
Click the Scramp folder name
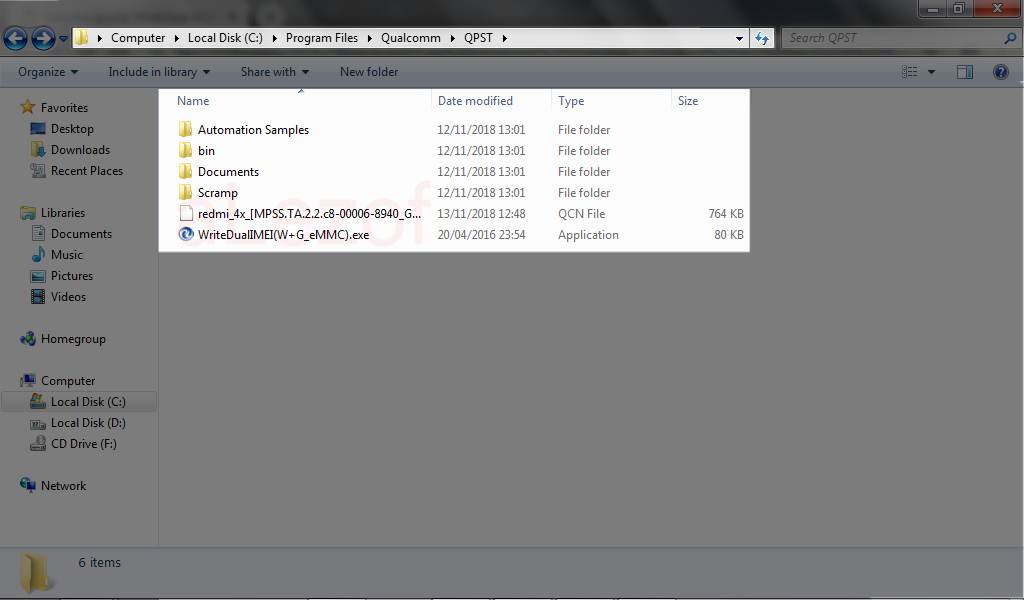point(217,193)
